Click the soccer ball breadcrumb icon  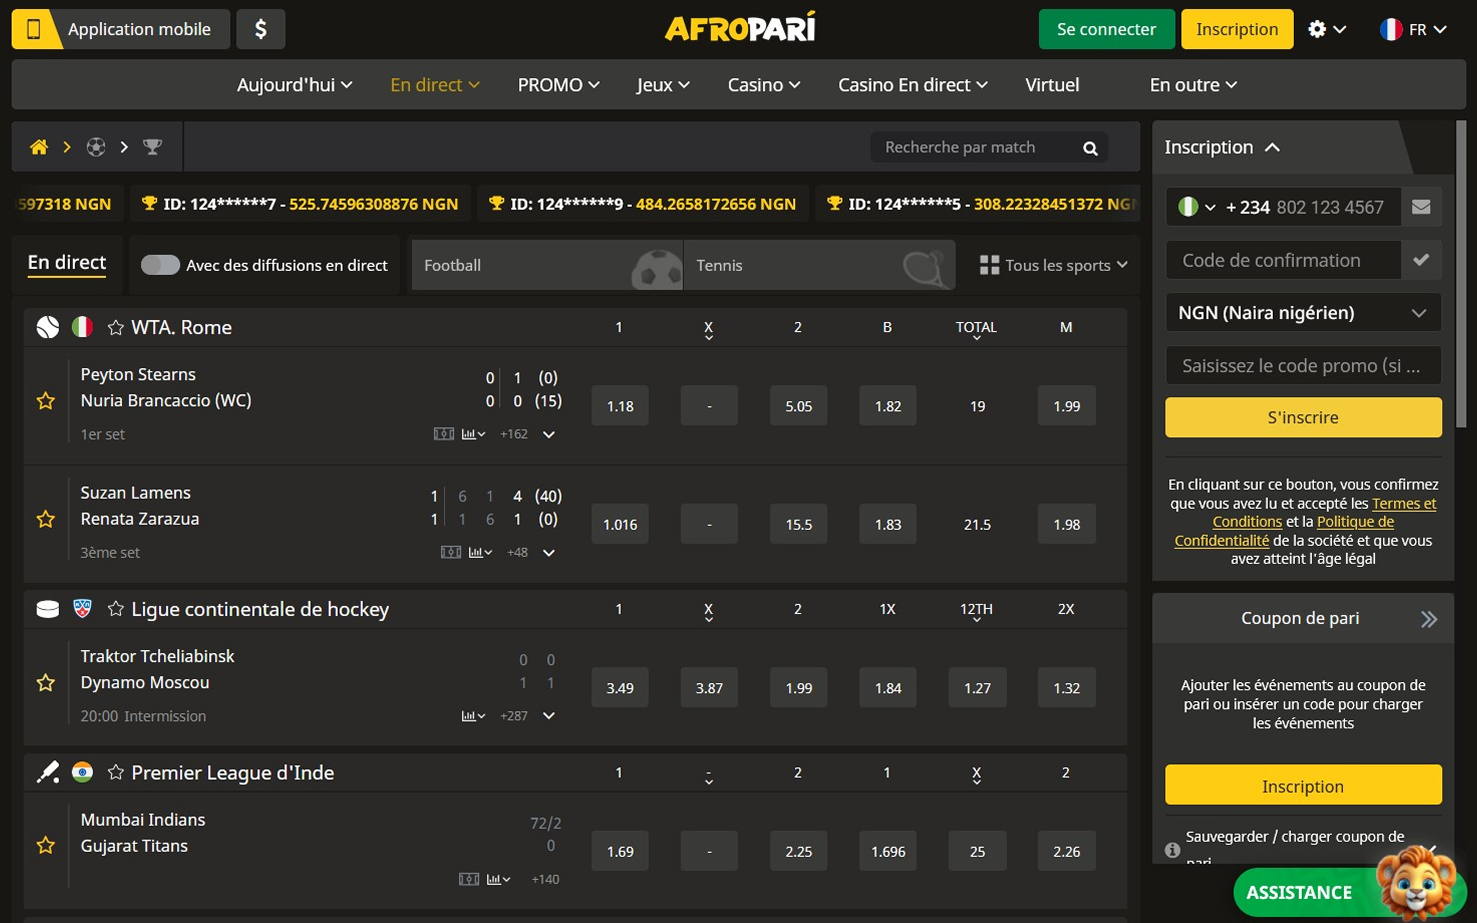[96, 147]
